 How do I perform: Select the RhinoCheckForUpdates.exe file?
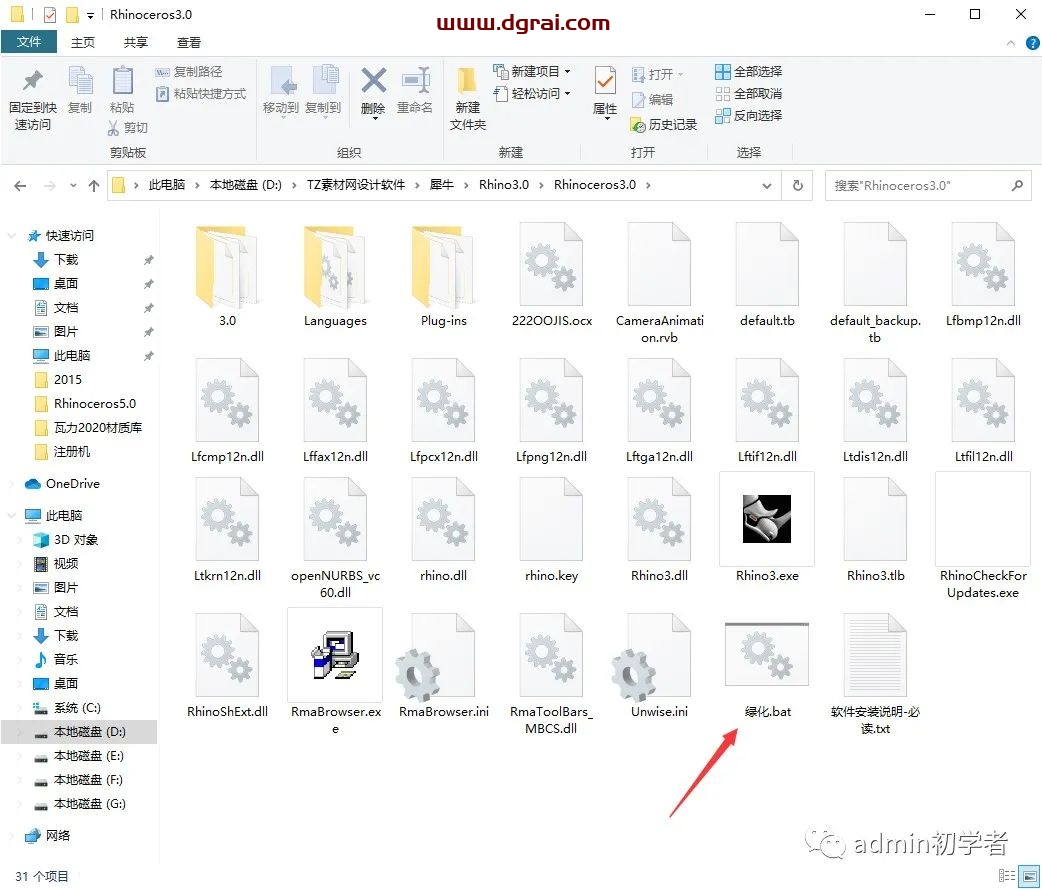(x=982, y=537)
